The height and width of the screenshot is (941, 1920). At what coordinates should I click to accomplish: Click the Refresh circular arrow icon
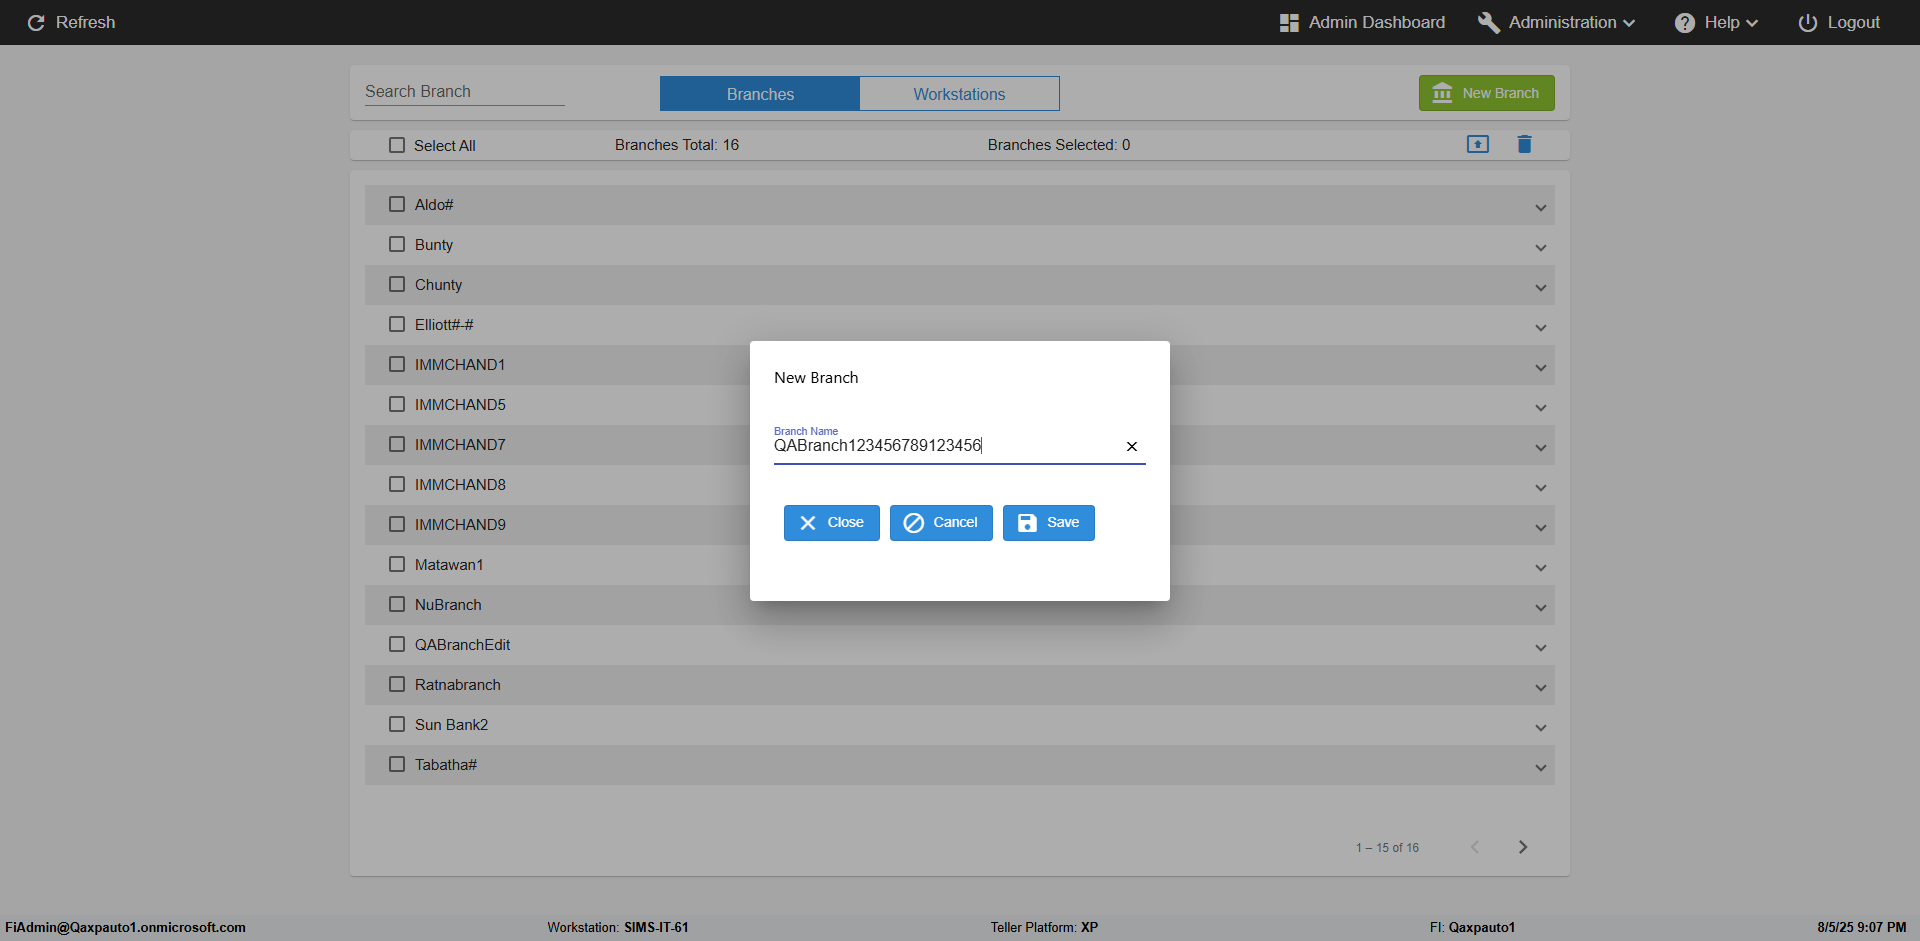36,22
